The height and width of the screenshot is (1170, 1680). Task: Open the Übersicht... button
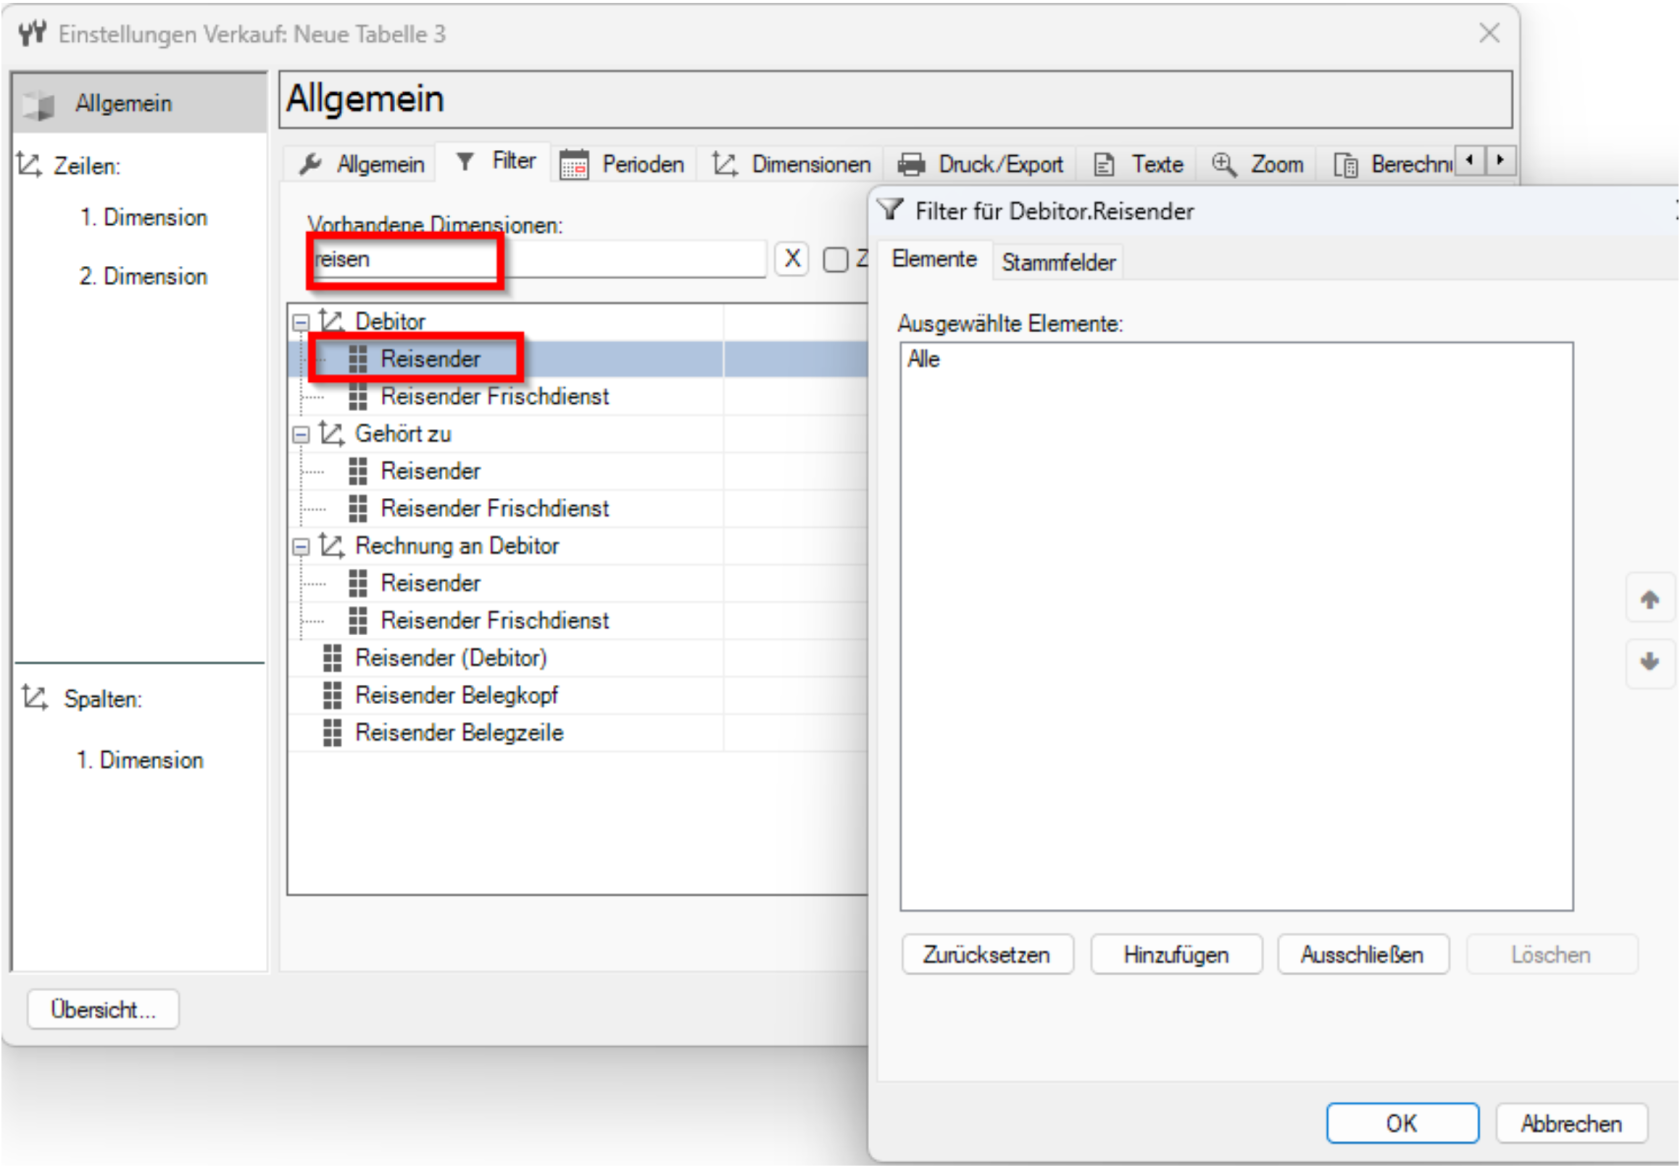pyautogui.click(x=103, y=1010)
